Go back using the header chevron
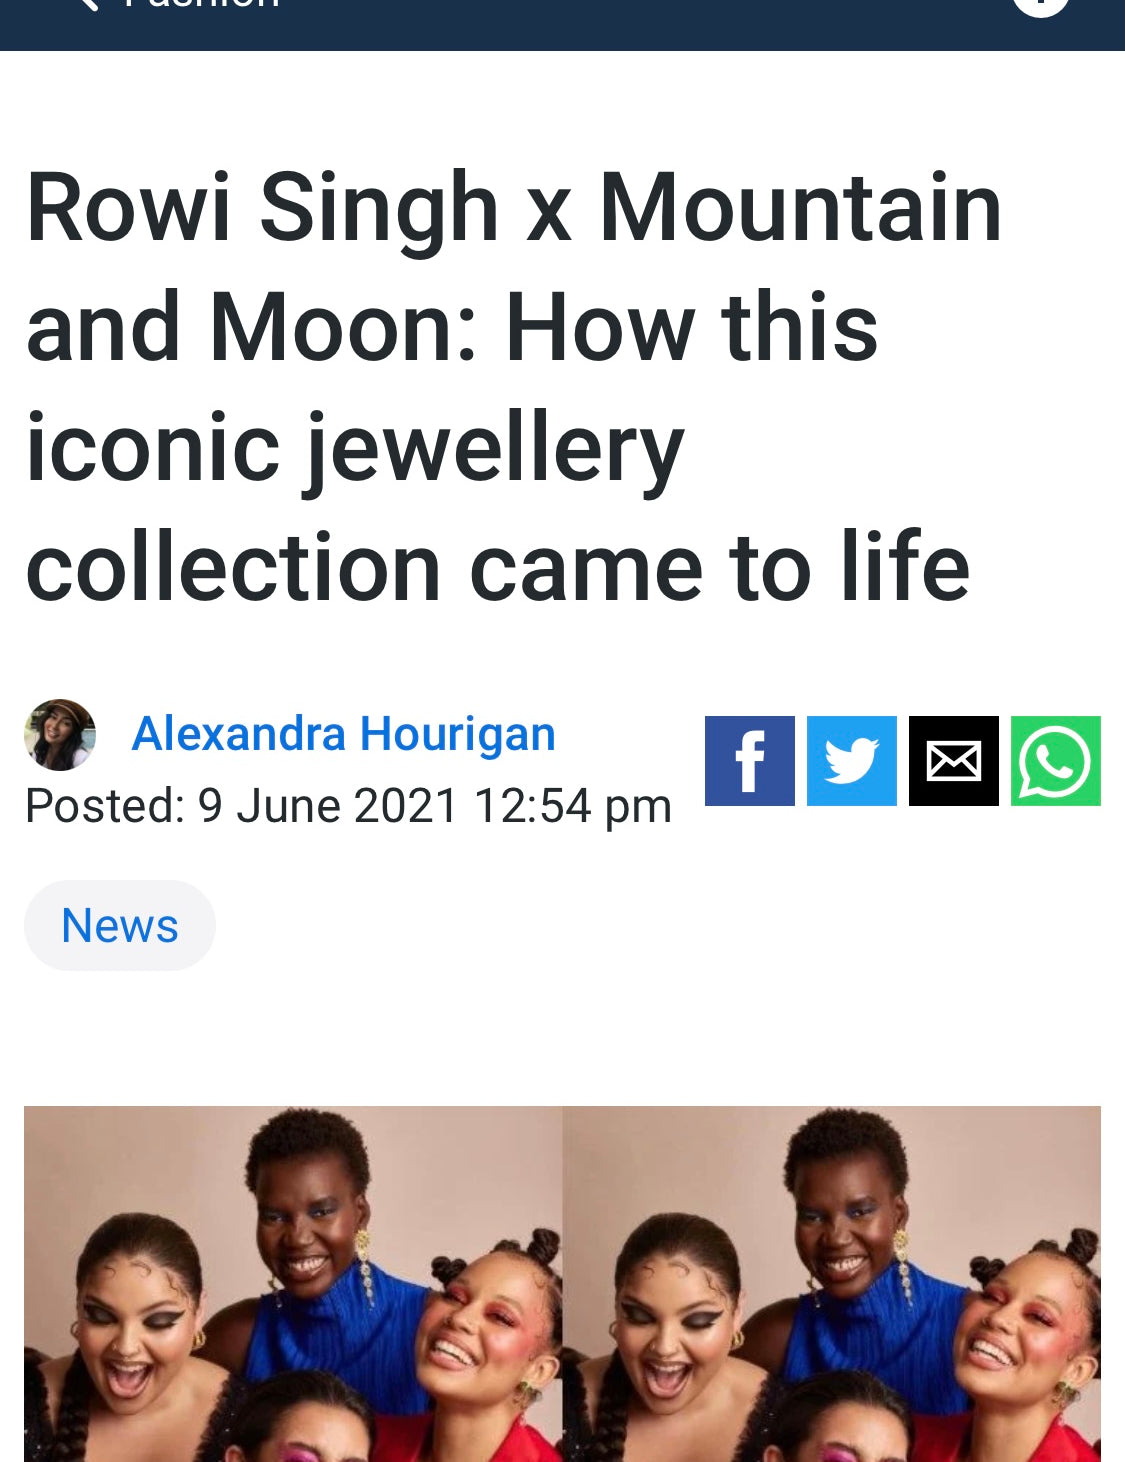Viewport: 1125px width, 1462px height. click(x=86, y=5)
